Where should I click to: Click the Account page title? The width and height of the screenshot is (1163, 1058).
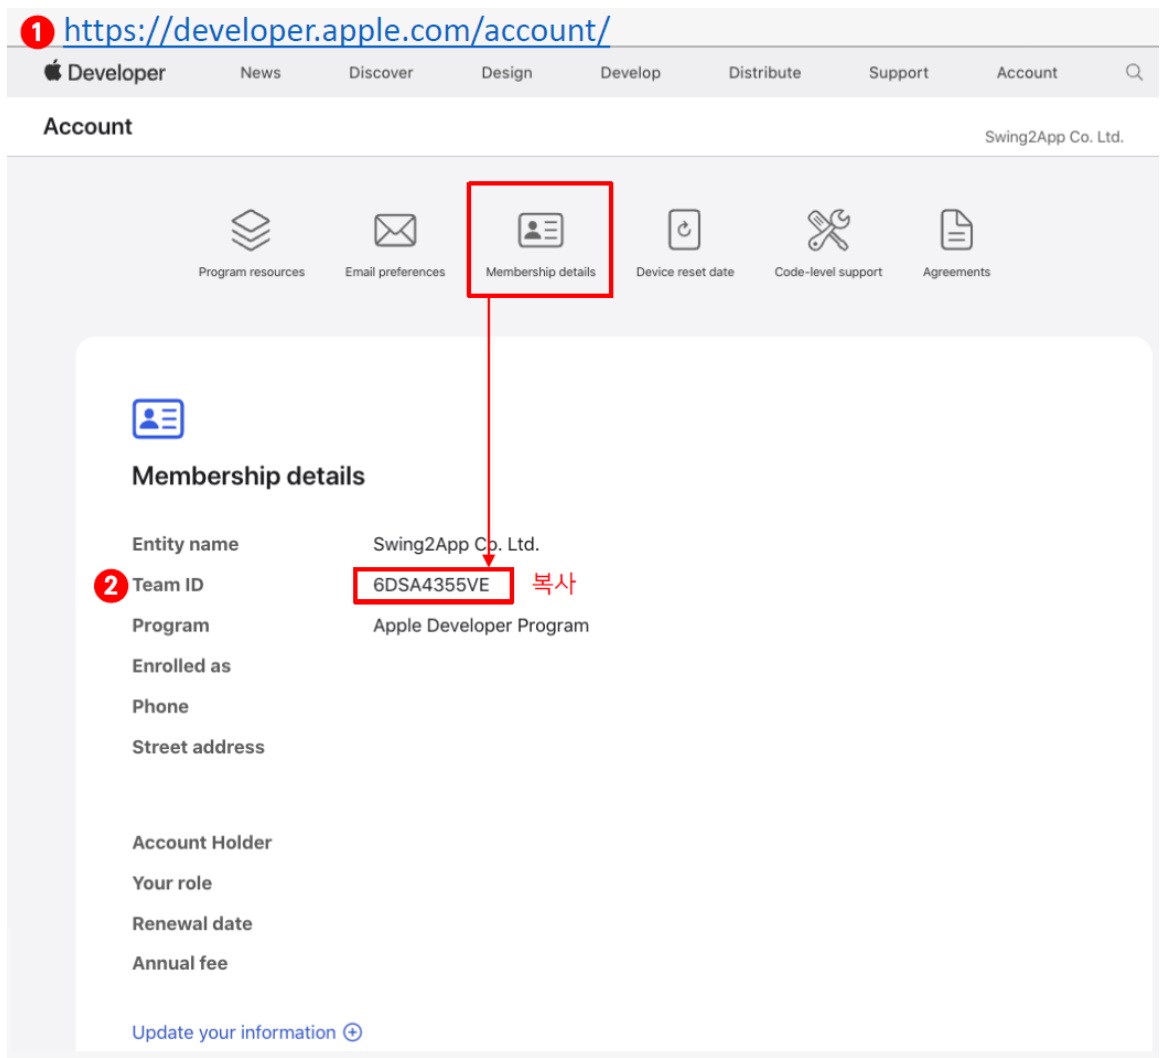pyautogui.click(x=88, y=126)
